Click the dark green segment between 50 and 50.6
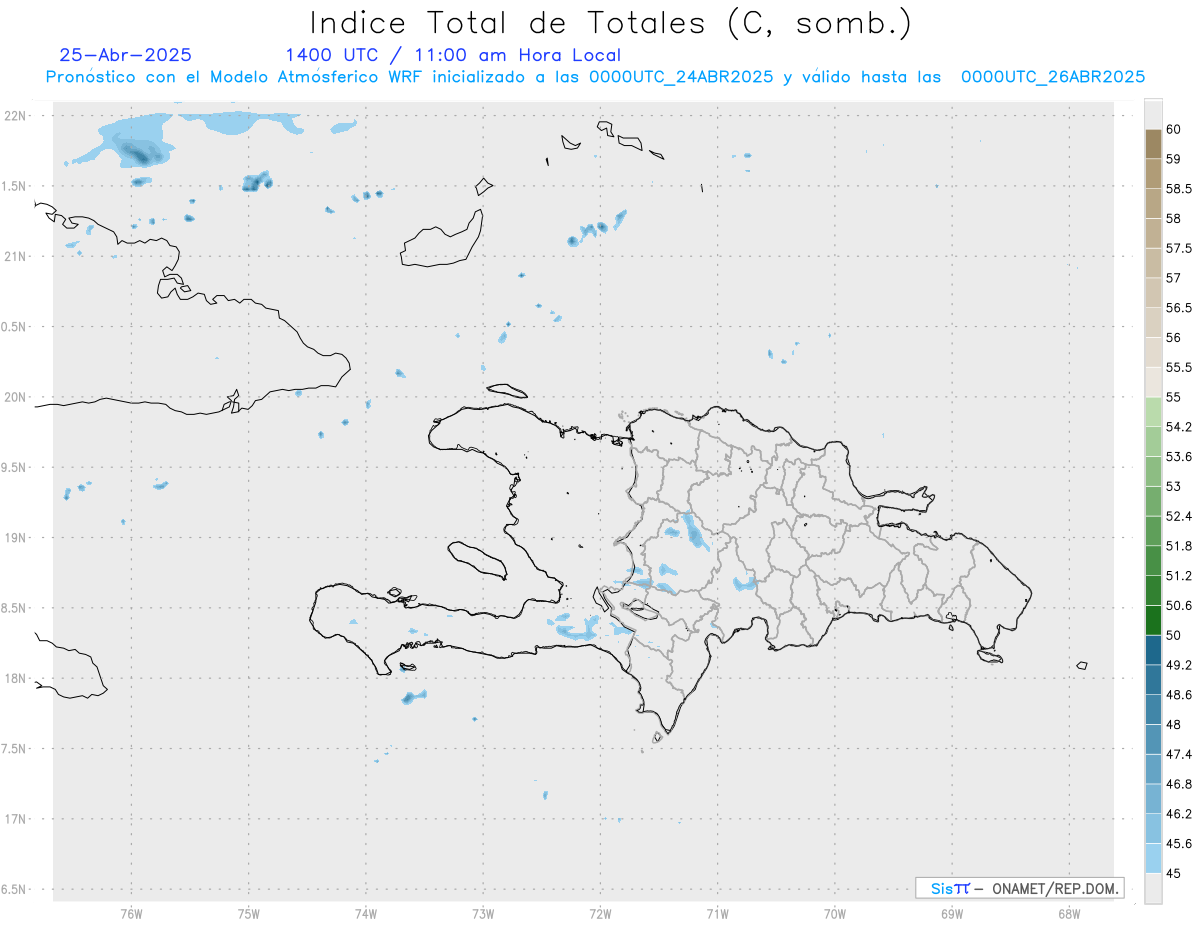Viewport: 1200px width, 927px height. click(1153, 620)
